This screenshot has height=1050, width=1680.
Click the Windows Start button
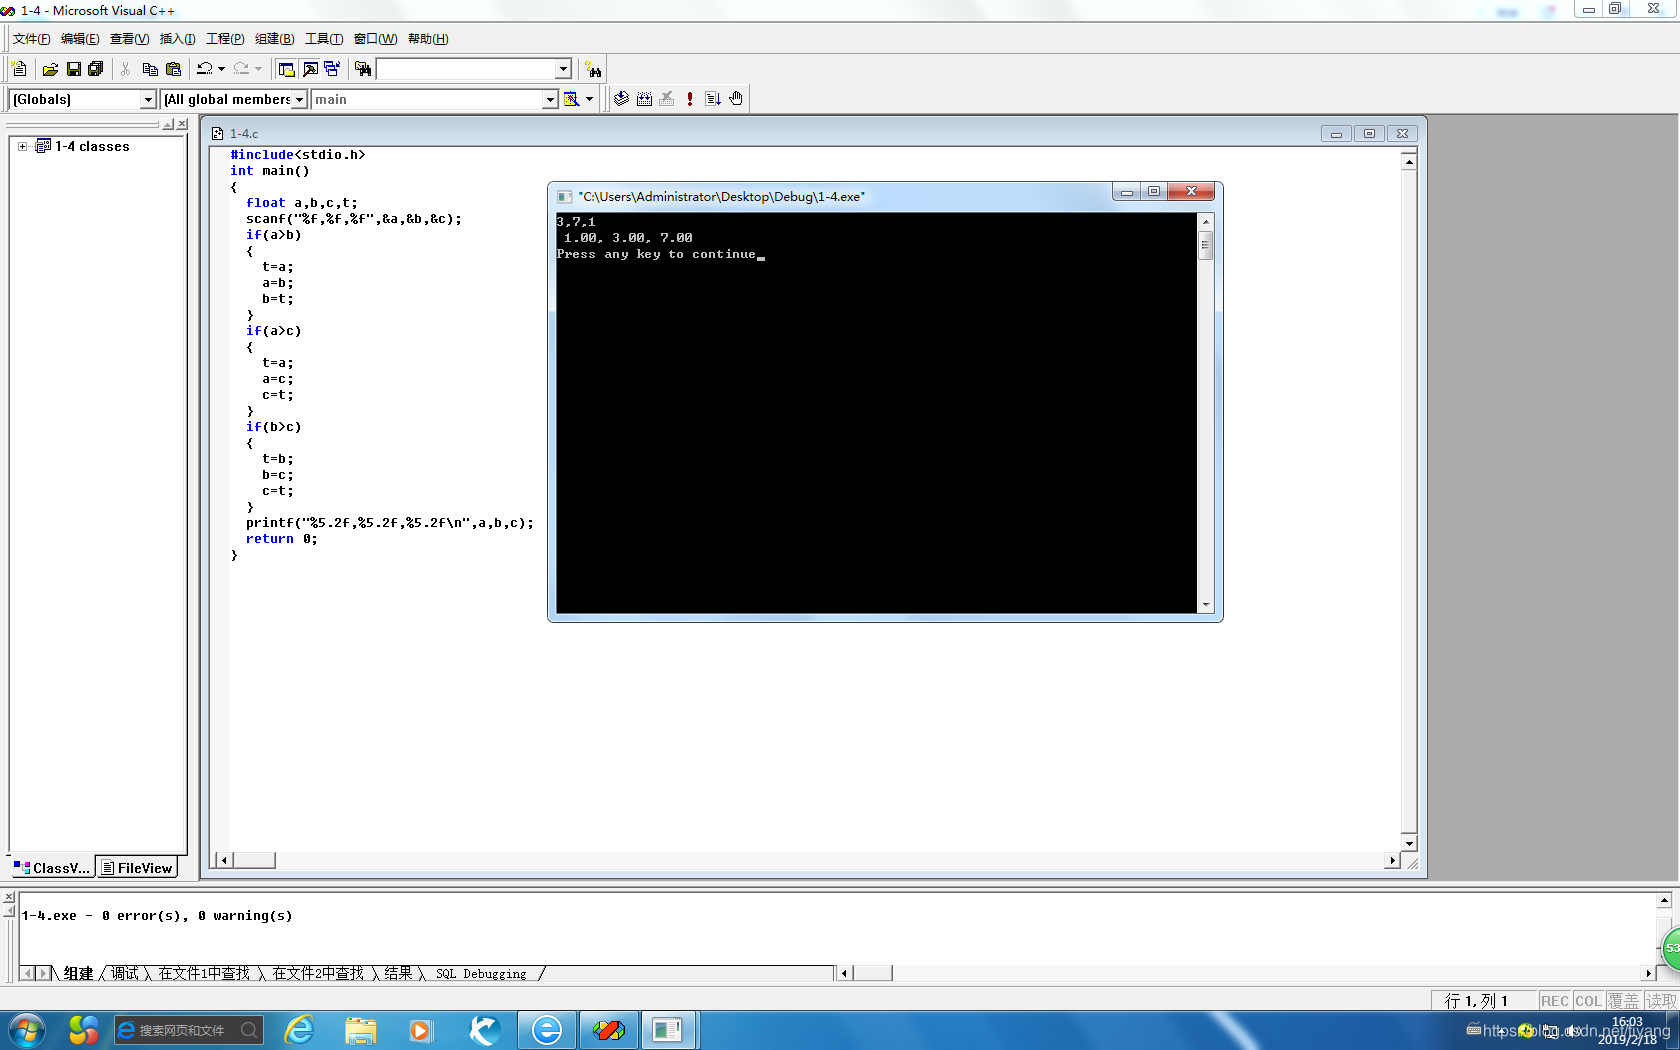(x=26, y=1029)
